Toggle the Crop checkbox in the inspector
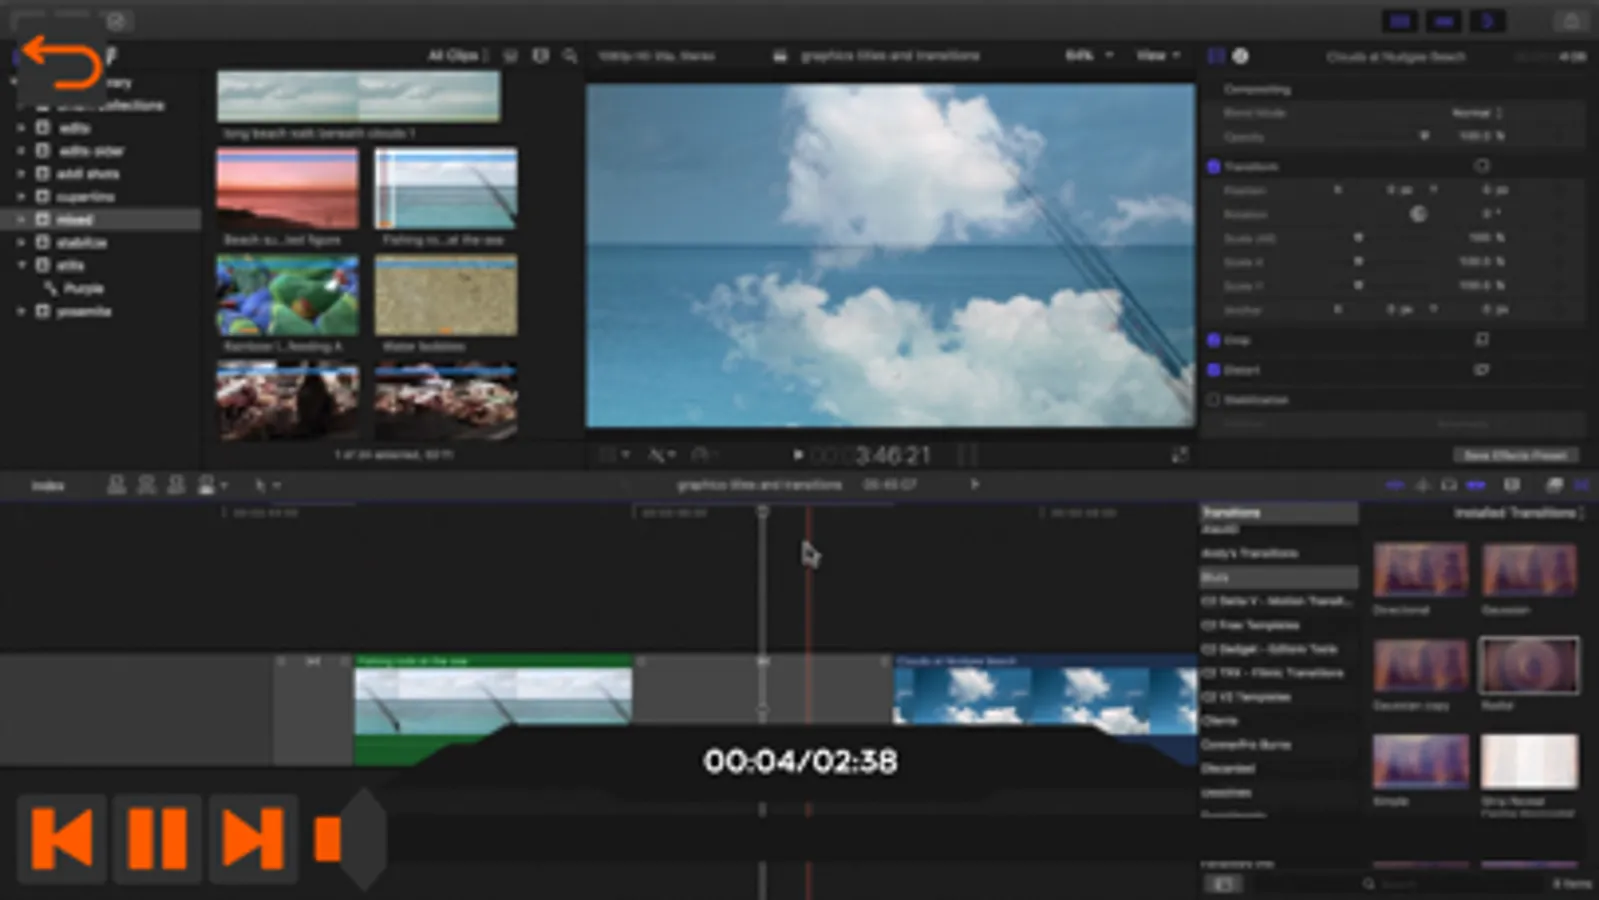Image resolution: width=1599 pixels, height=900 pixels. tap(1214, 340)
